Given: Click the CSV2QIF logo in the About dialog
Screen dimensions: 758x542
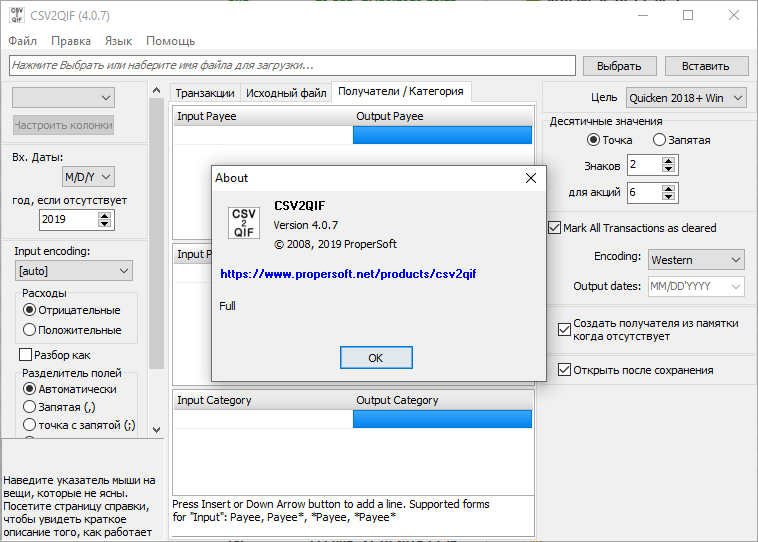Looking at the screenshot, I should click(x=244, y=222).
